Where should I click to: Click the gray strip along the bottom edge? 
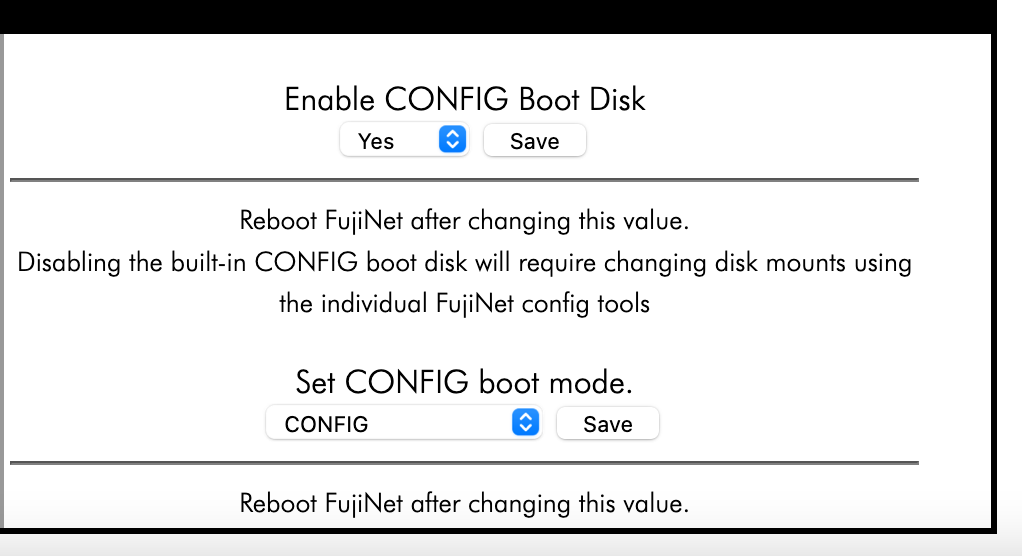[500, 544]
